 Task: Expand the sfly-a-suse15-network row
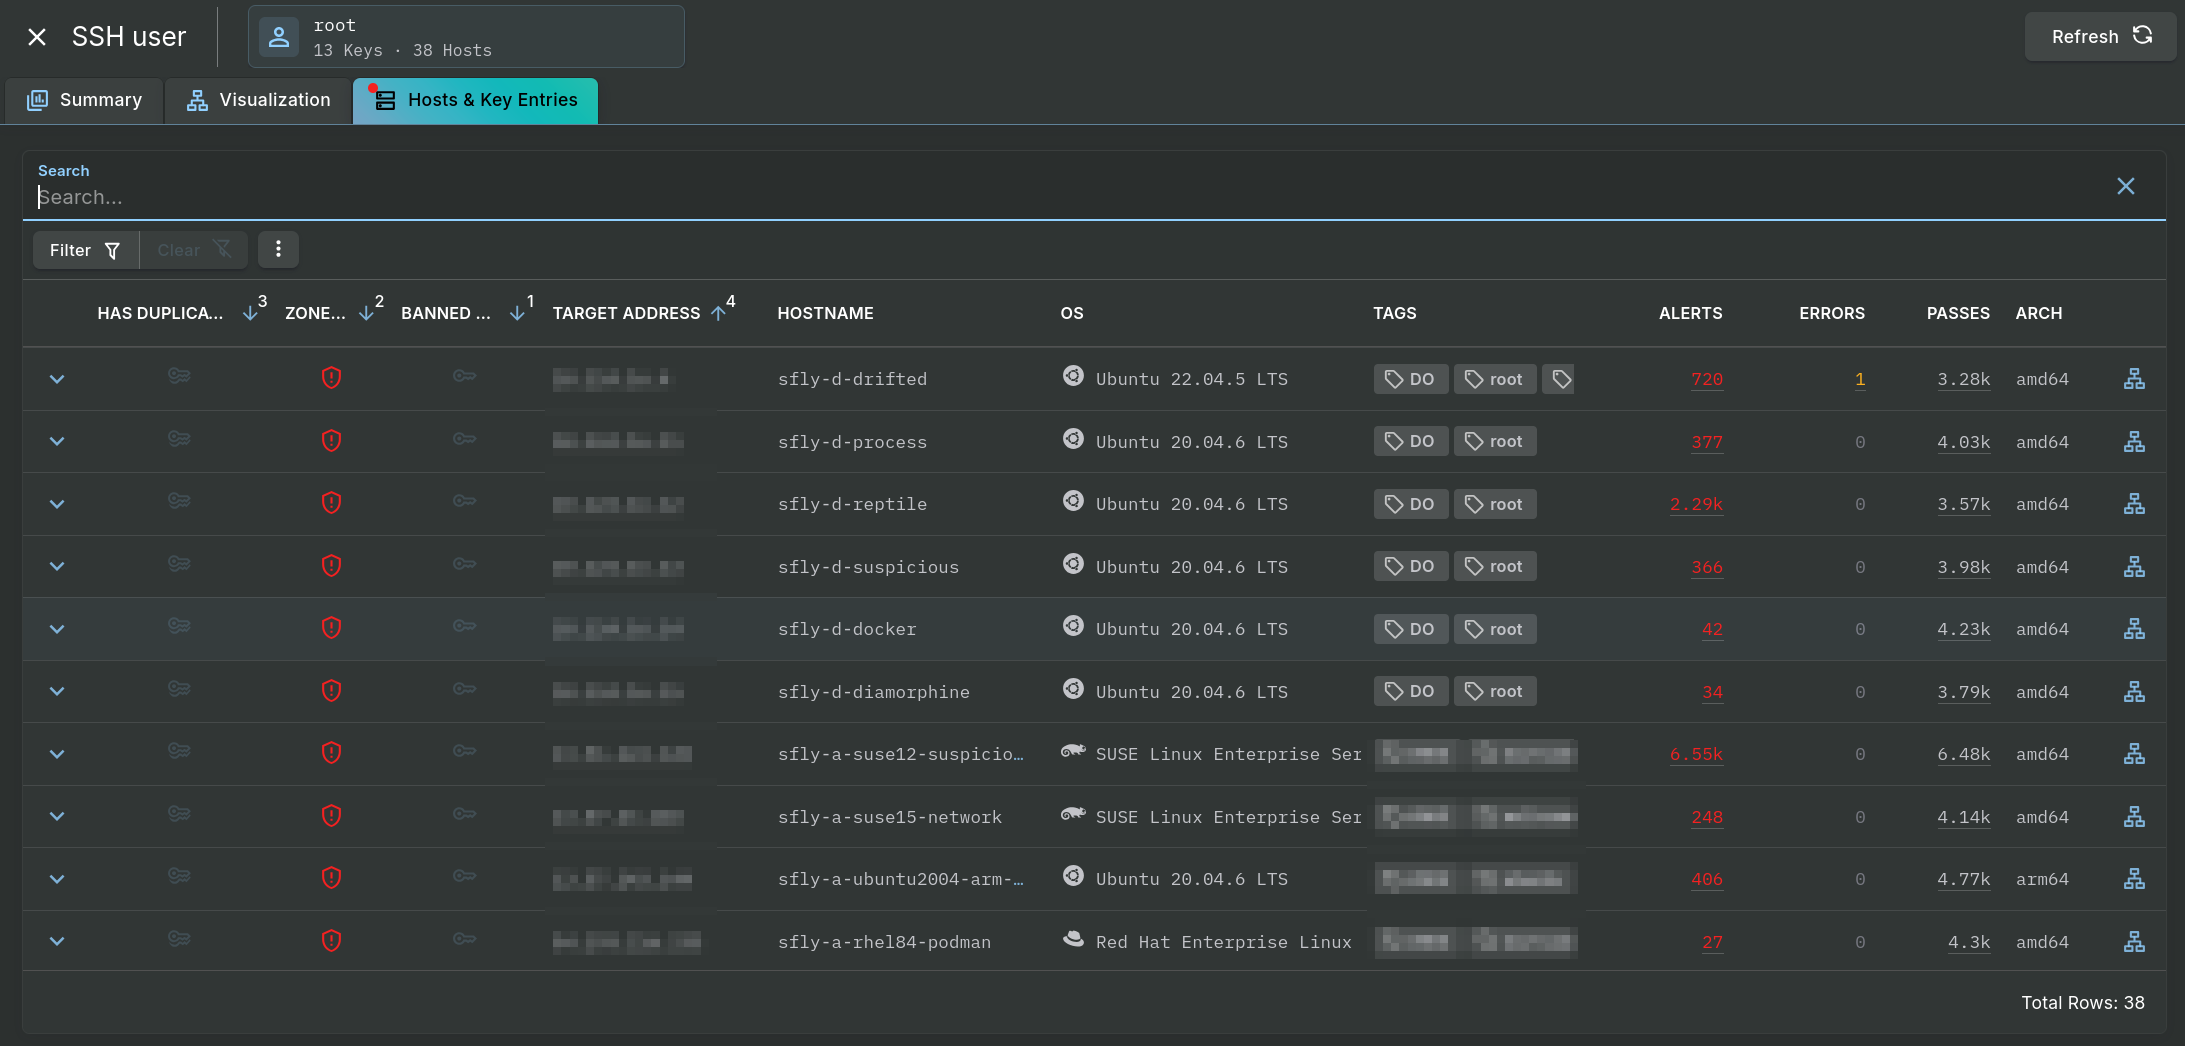point(57,816)
